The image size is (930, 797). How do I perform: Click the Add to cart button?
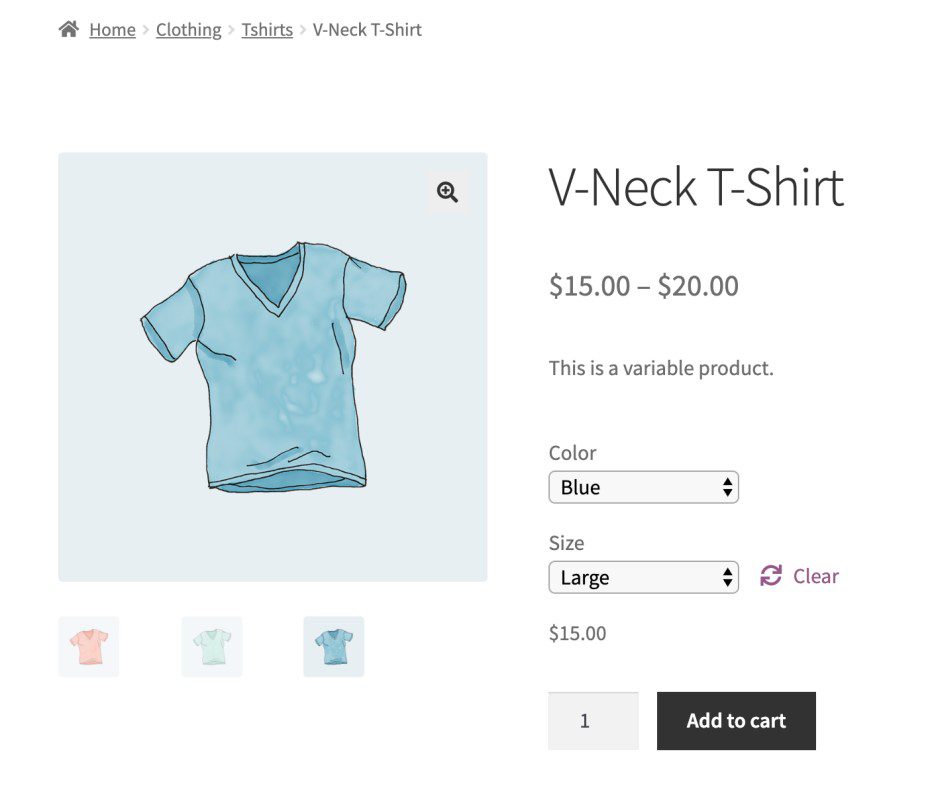[736, 720]
